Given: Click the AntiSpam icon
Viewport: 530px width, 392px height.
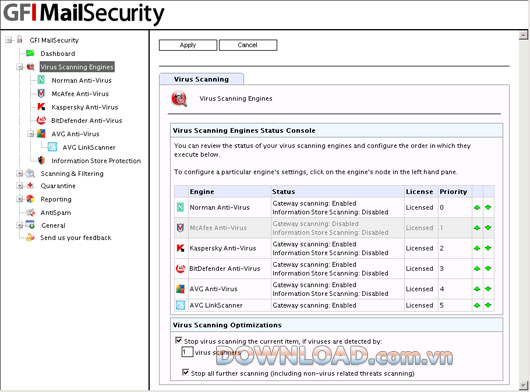Looking at the screenshot, I should click(31, 213).
